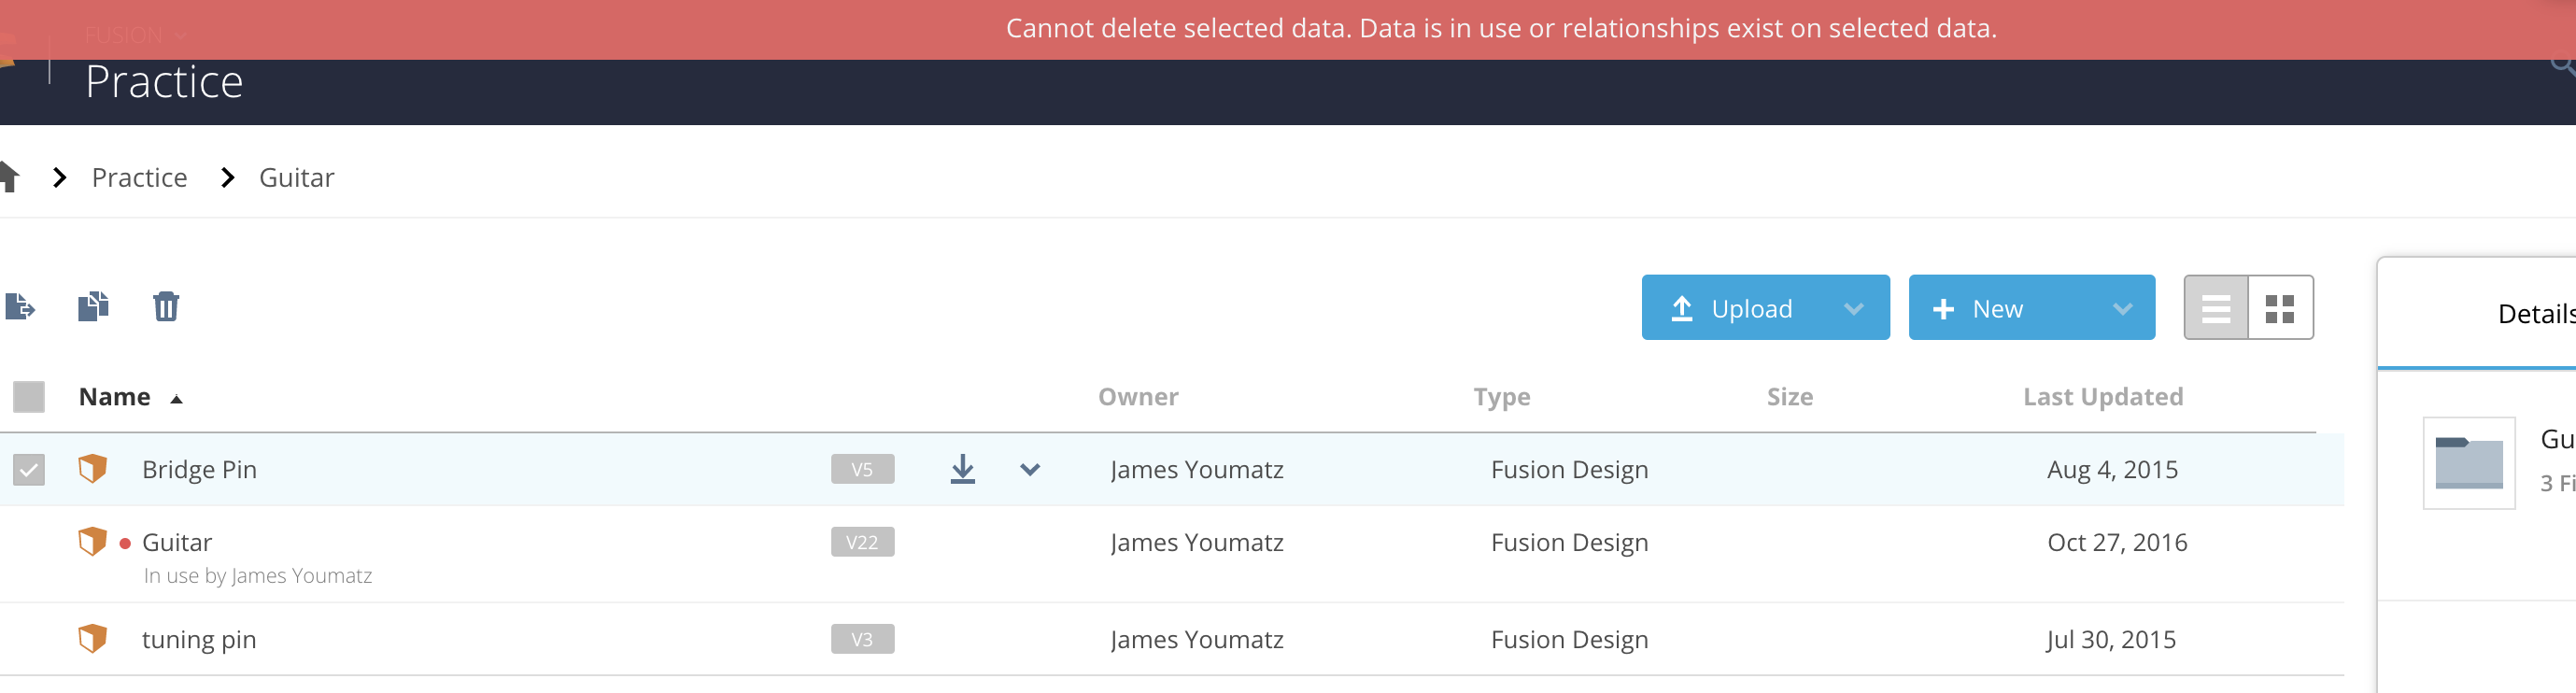Switch to list view
2576x693 pixels.
[2216, 308]
